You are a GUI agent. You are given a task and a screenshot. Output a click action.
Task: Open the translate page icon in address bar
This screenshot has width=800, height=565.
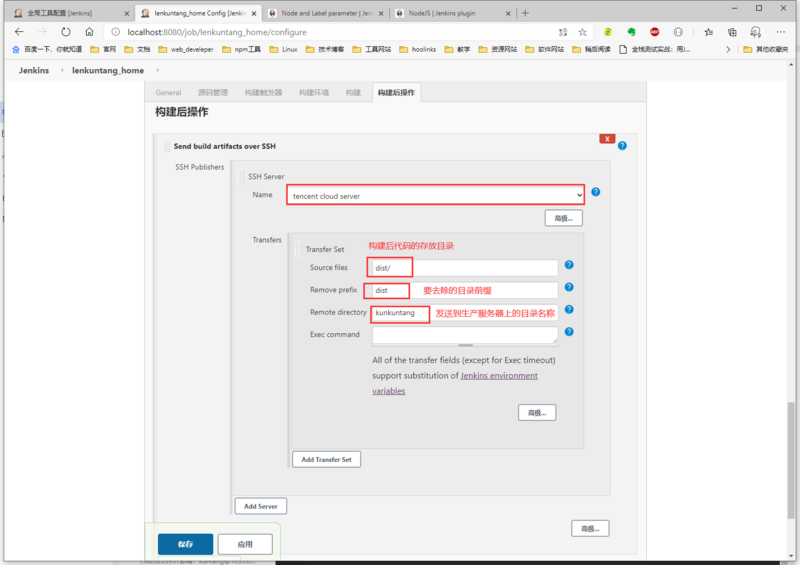(x=563, y=32)
